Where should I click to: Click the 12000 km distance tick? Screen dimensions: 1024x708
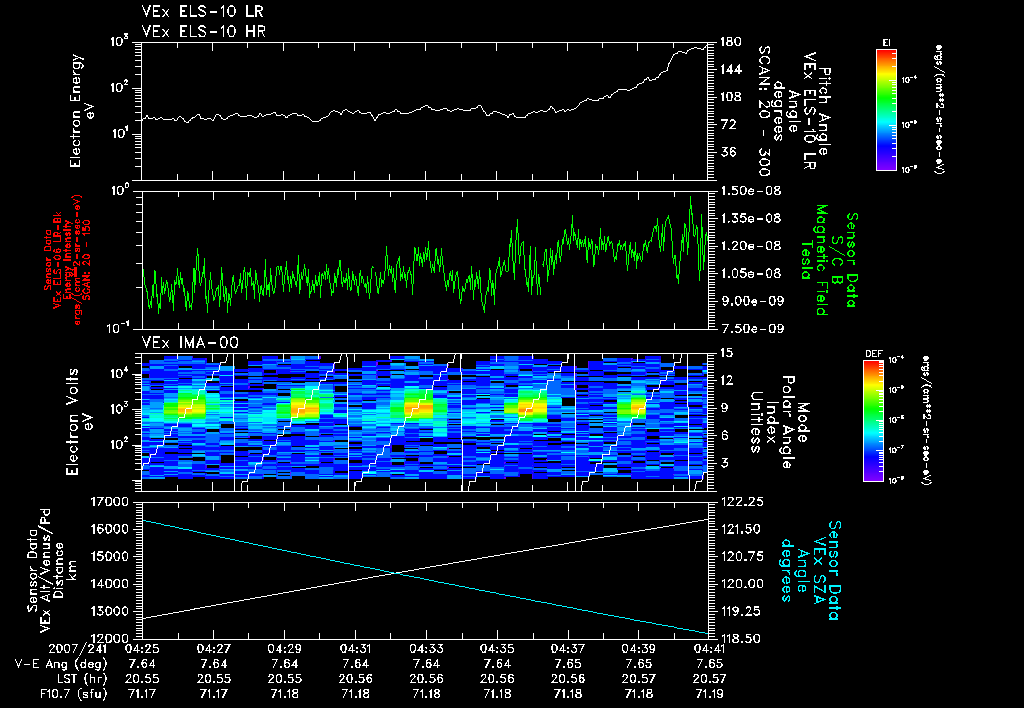(x=108, y=638)
